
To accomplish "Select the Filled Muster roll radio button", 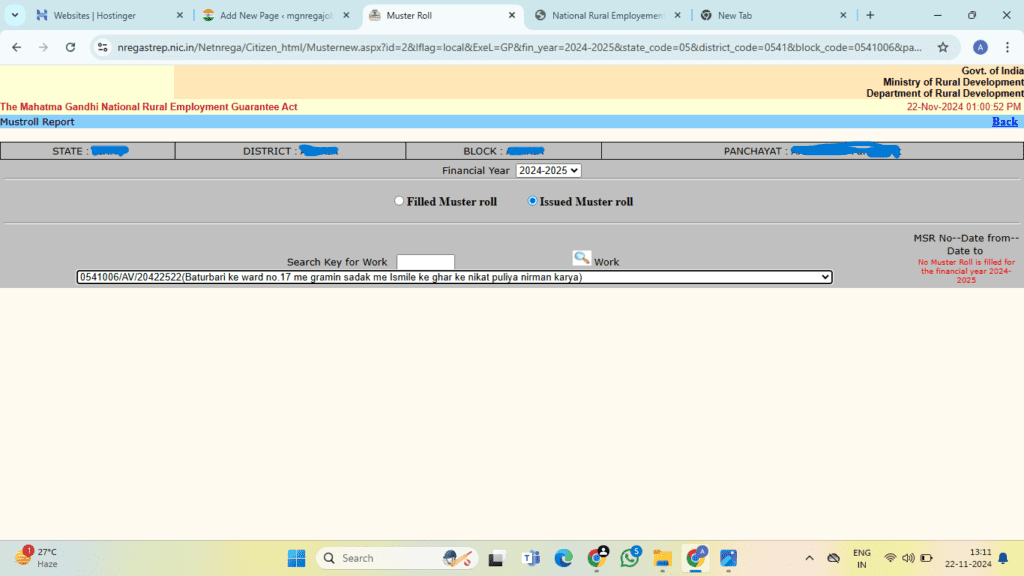I will [x=399, y=201].
